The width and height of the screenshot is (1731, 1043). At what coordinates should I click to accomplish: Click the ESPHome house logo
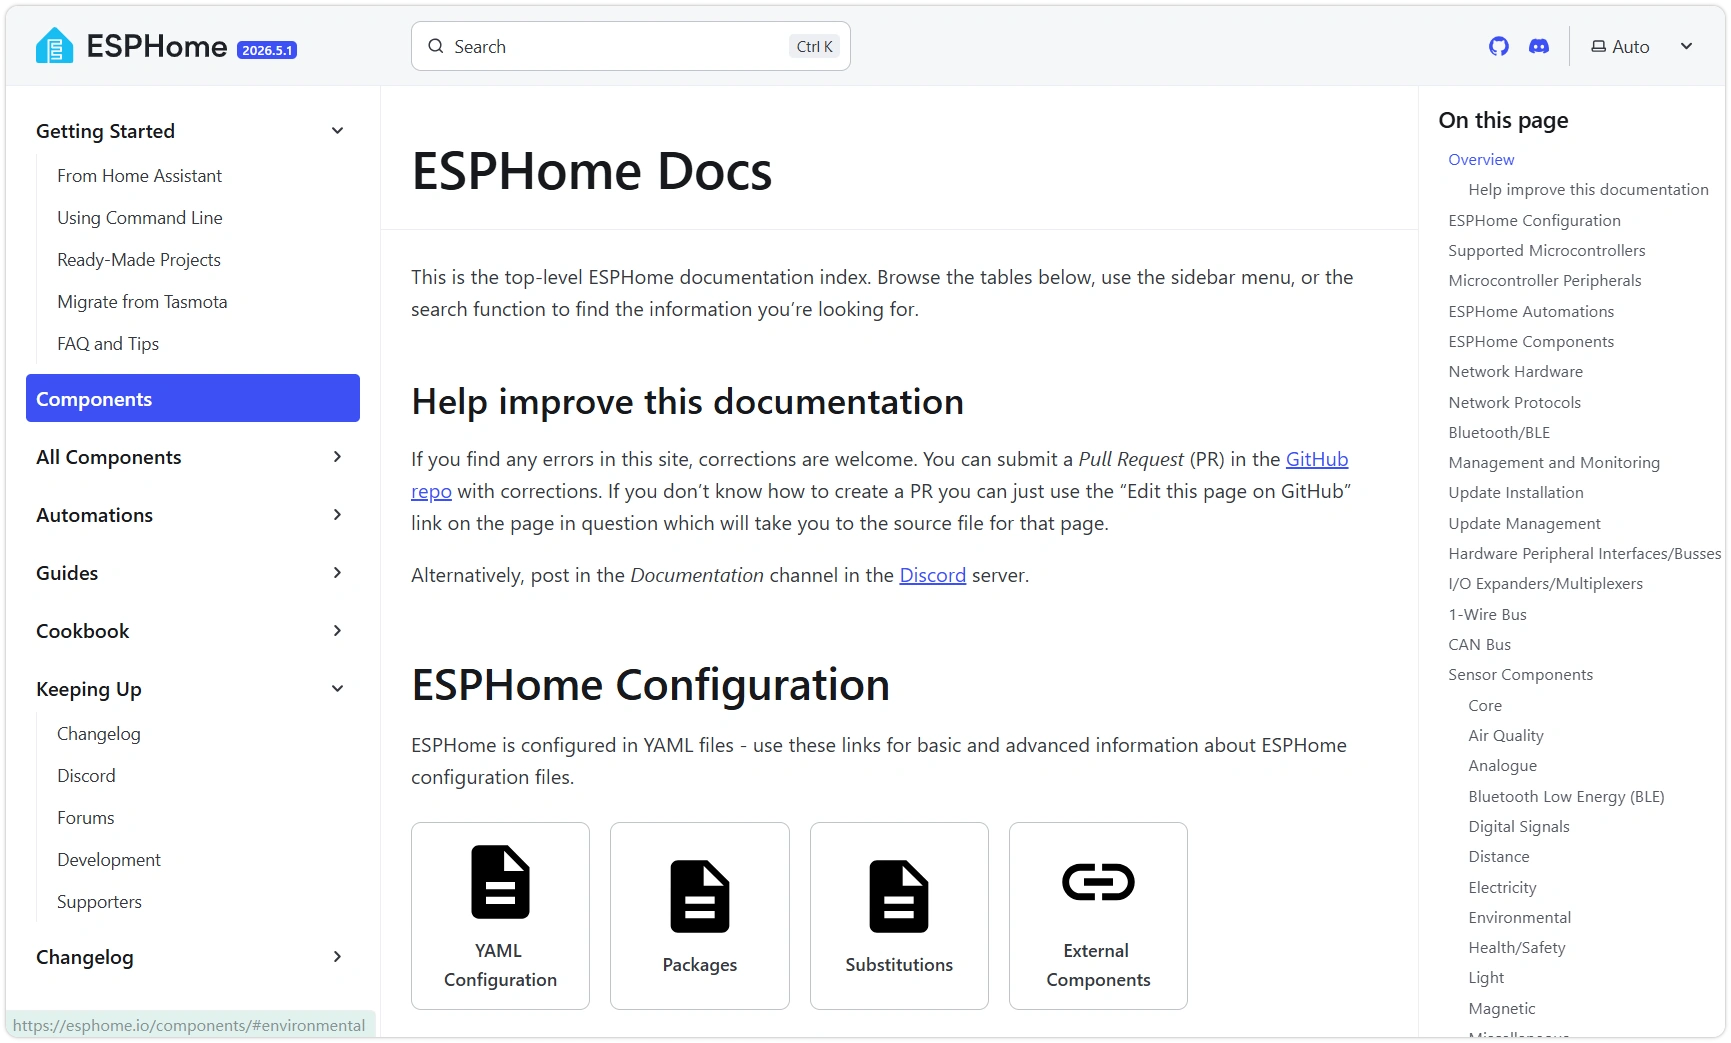(54, 46)
